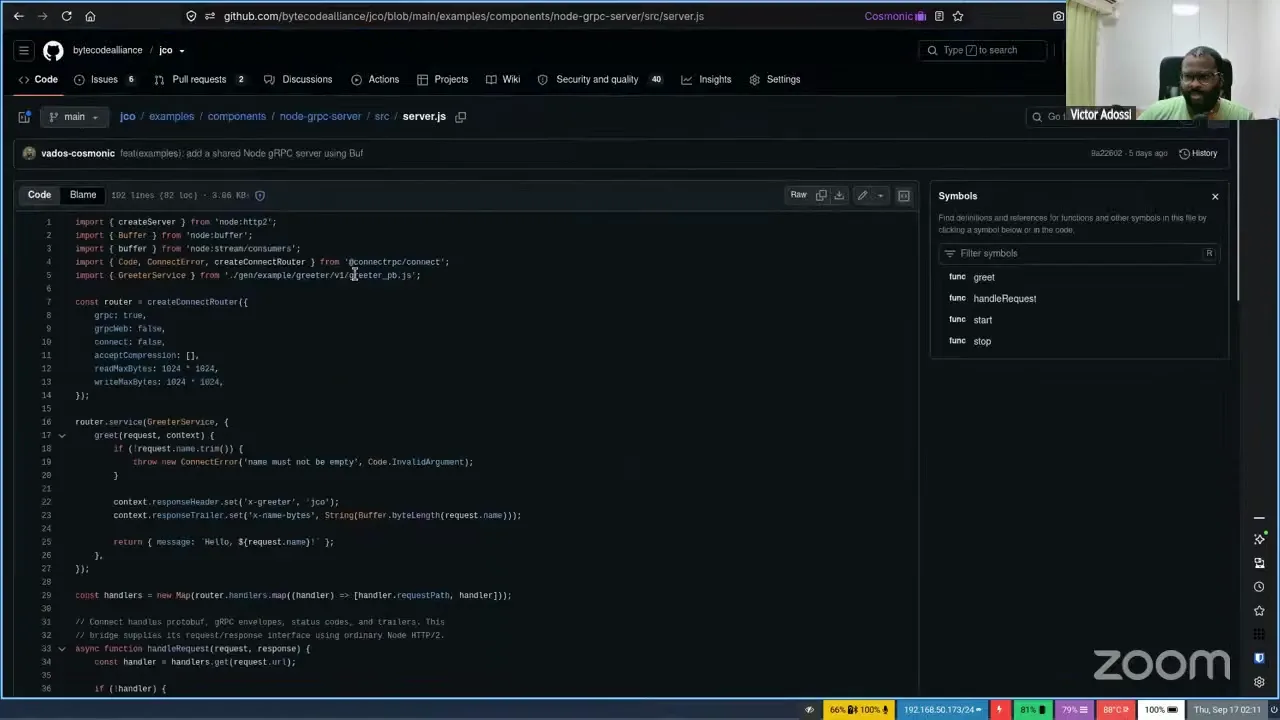Download the raw server.js file

coord(839,195)
